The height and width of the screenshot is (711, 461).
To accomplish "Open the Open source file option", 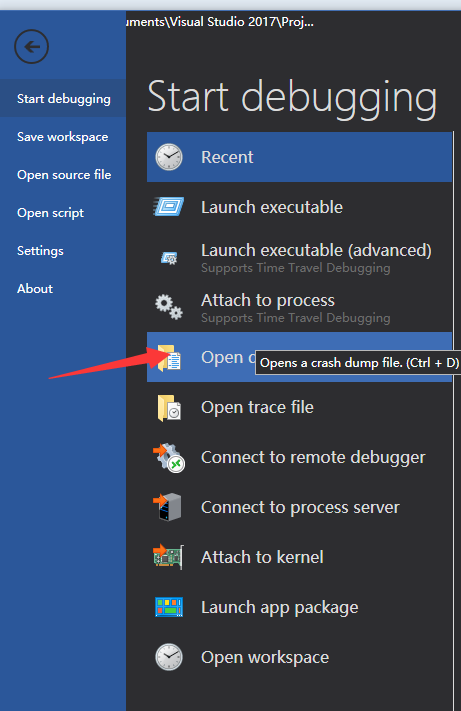I will [x=64, y=175].
